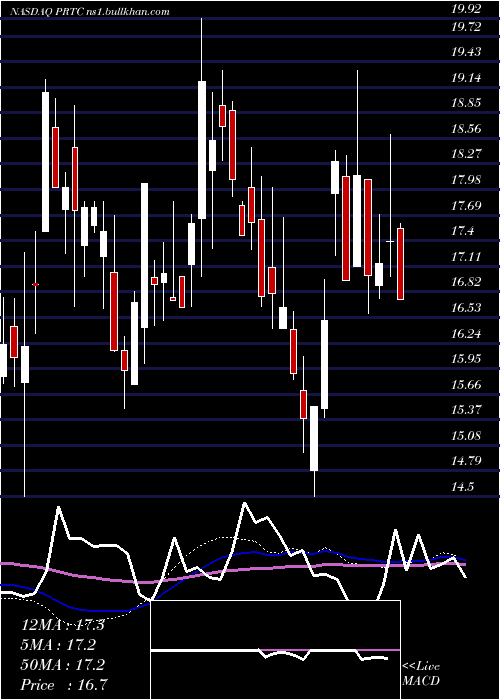Click the MACD inset panel
The width and height of the screenshot is (500, 700).
[x=275, y=650]
